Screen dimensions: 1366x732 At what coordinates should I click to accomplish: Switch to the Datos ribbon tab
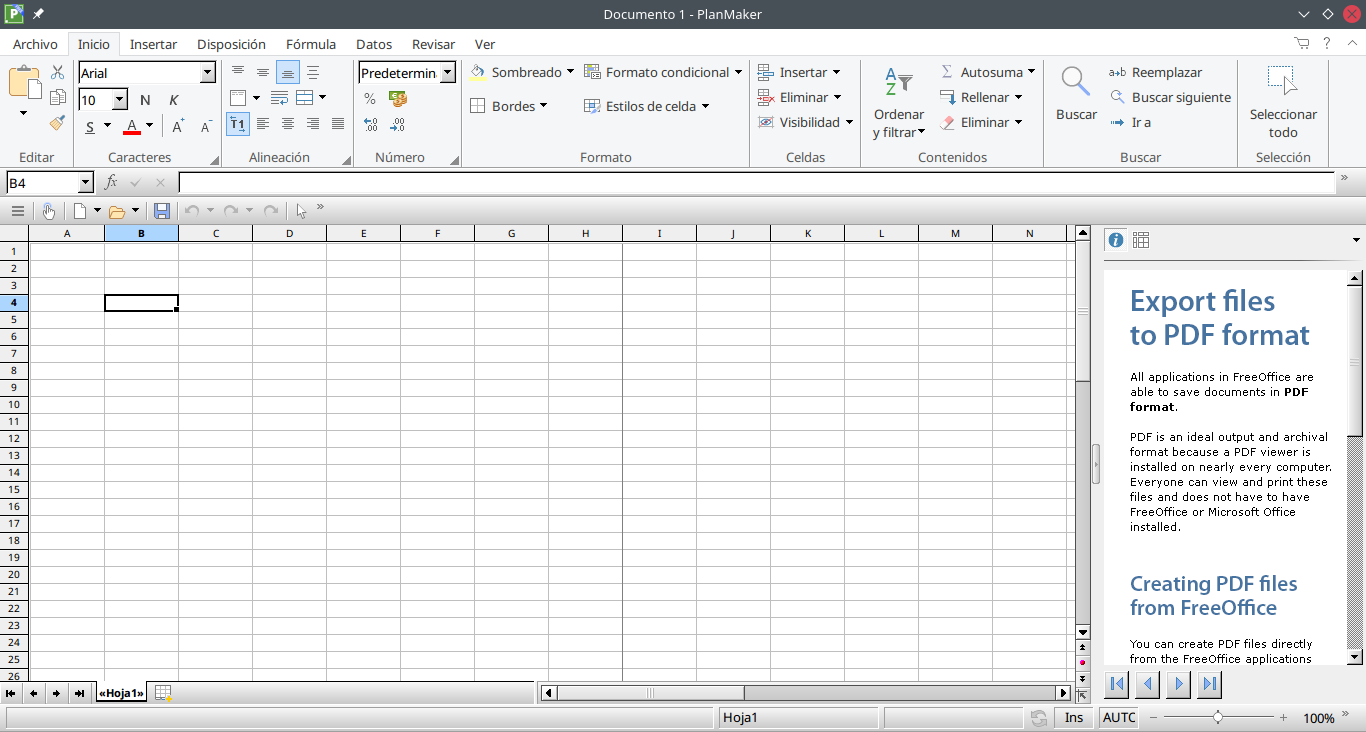click(x=374, y=44)
